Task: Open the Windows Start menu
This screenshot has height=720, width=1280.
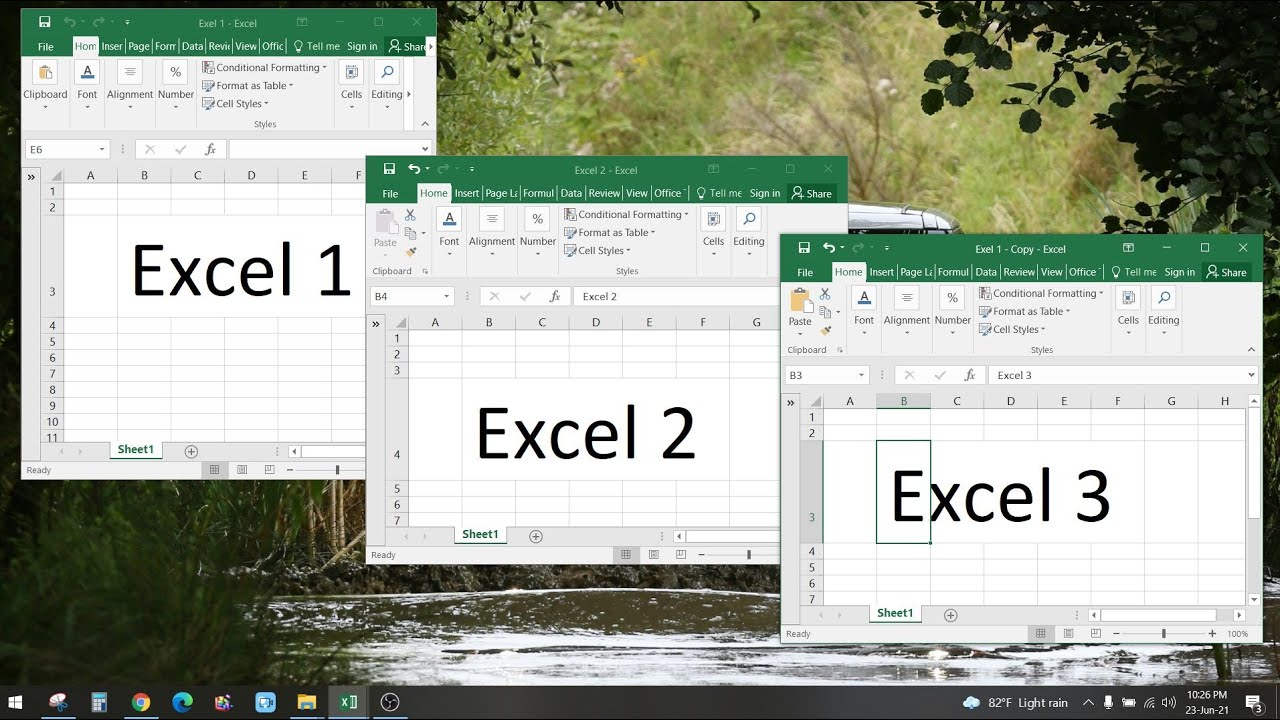Action: pyautogui.click(x=16, y=702)
